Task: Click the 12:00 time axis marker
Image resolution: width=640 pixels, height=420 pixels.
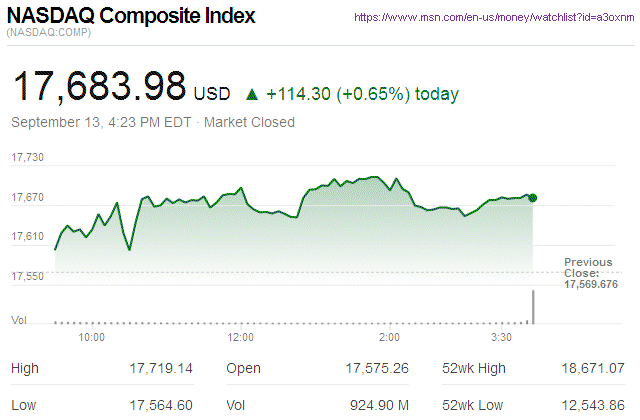Action: pos(240,337)
